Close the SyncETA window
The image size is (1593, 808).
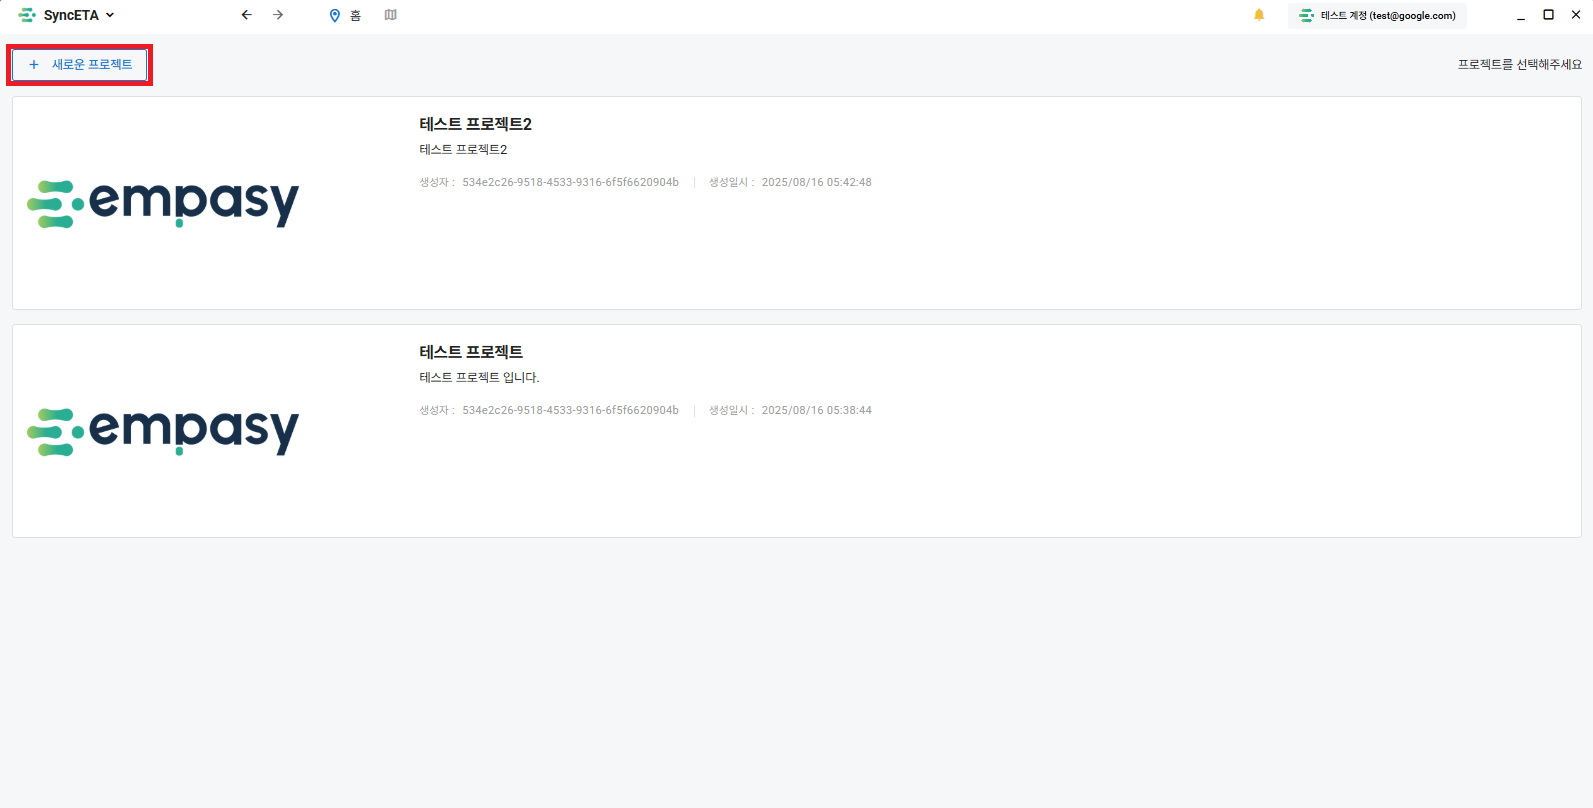click(1576, 15)
